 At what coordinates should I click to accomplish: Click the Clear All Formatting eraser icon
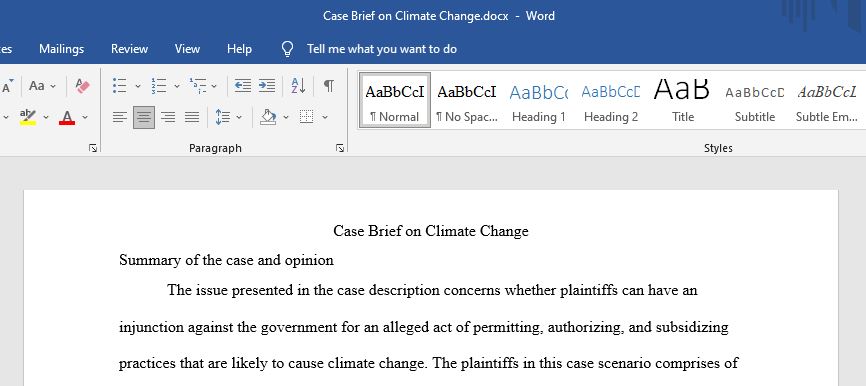point(82,86)
